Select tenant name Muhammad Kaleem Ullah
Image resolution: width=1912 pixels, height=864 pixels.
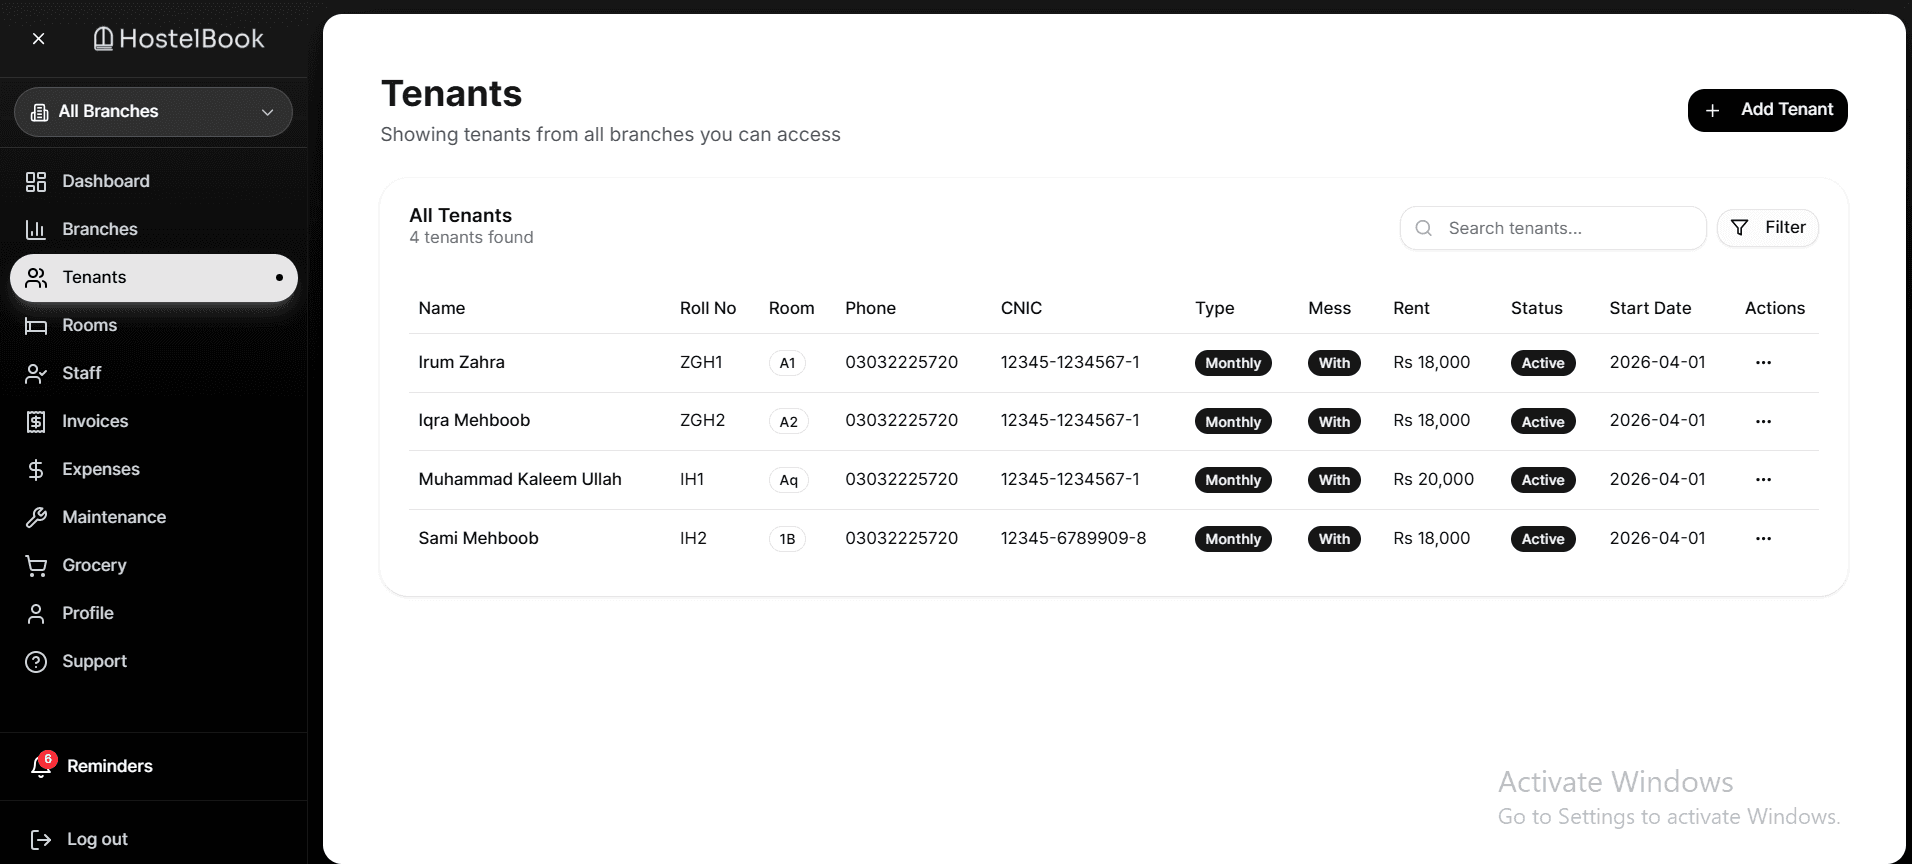520,479
